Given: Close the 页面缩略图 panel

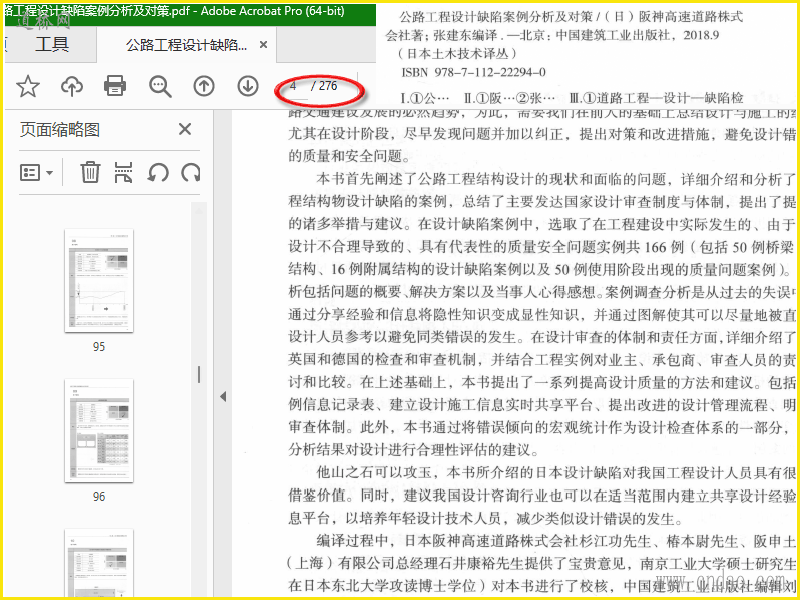Looking at the screenshot, I should pyautogui.click(x=185, y=129).
